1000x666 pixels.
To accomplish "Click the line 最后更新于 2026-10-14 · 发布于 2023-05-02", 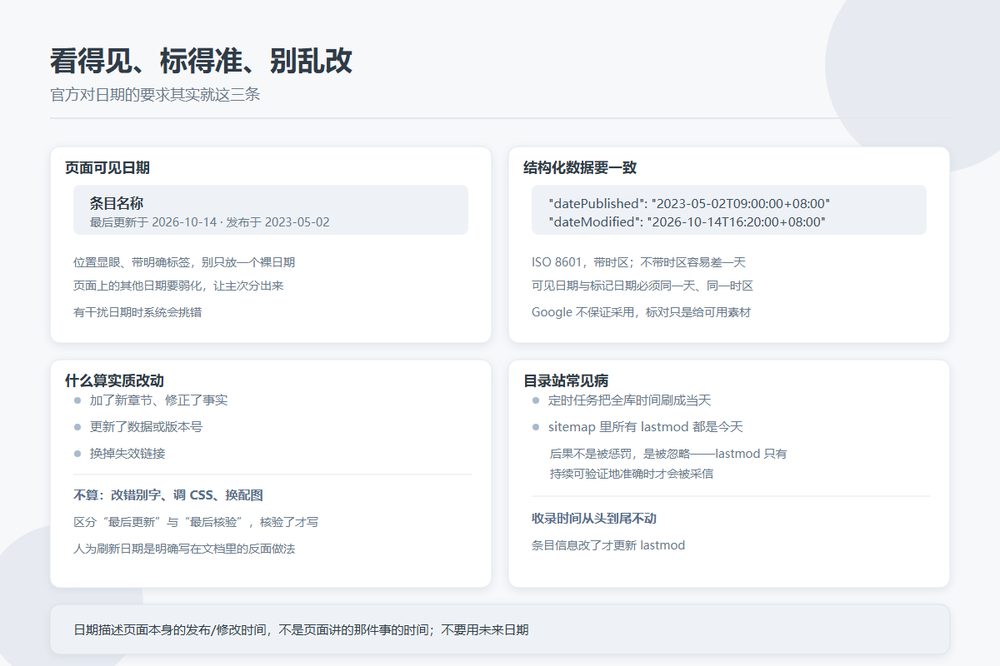I will point(209,222).
